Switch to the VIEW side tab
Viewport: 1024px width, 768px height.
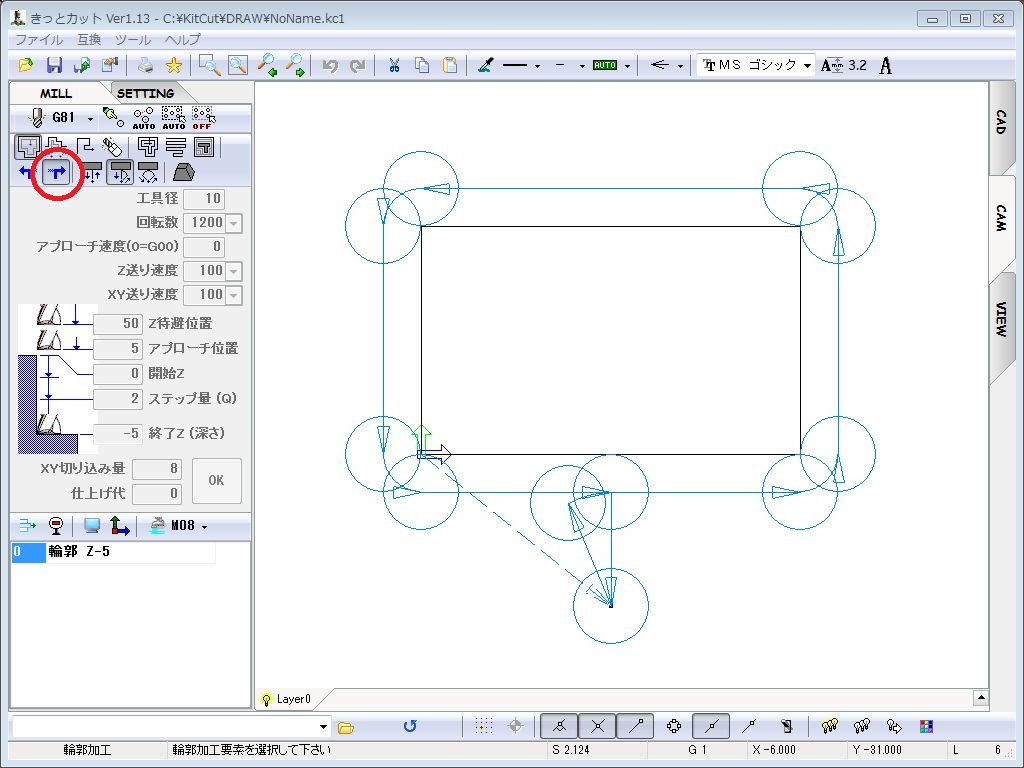[1001, 319]
